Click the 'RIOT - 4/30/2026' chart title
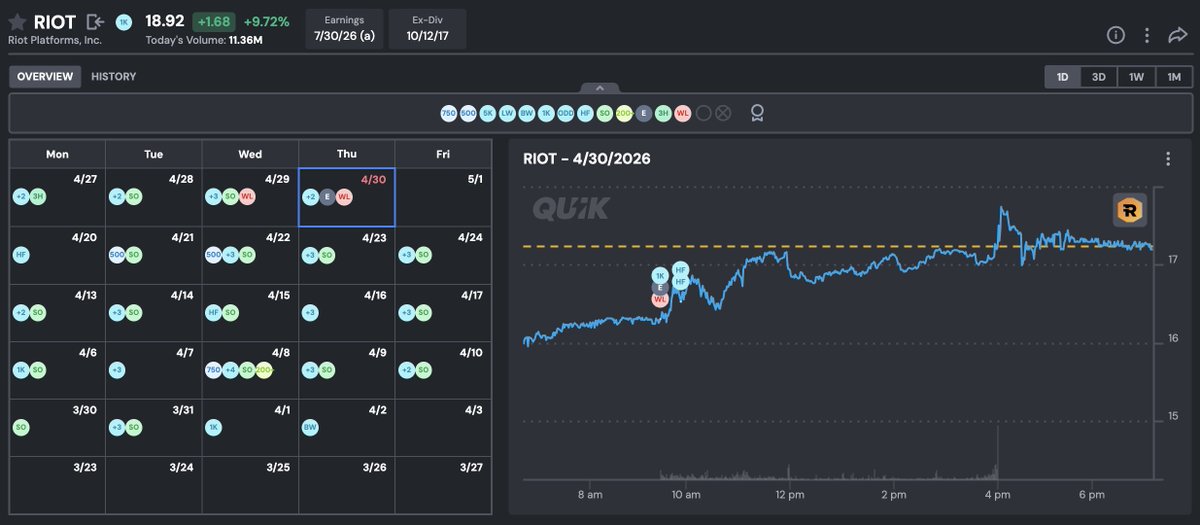This screenshot has width=1200, height=525. point(587,159)
